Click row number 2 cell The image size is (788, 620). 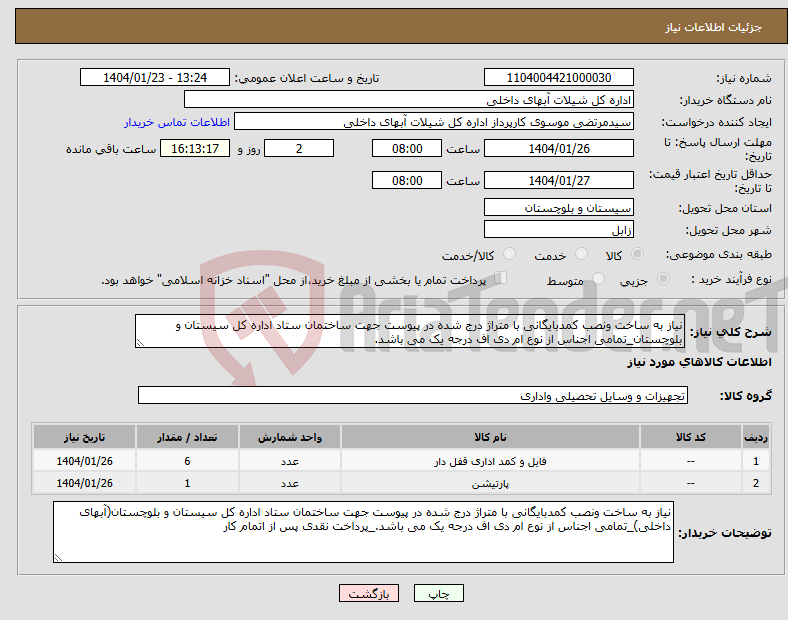coord(756,483)
